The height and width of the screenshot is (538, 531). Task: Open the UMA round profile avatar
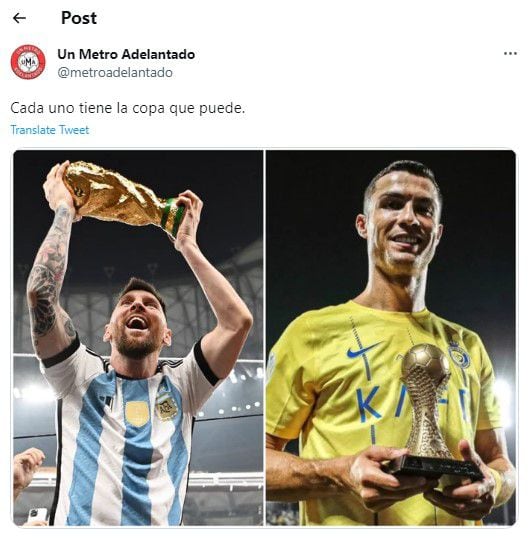tap(28, 62)
